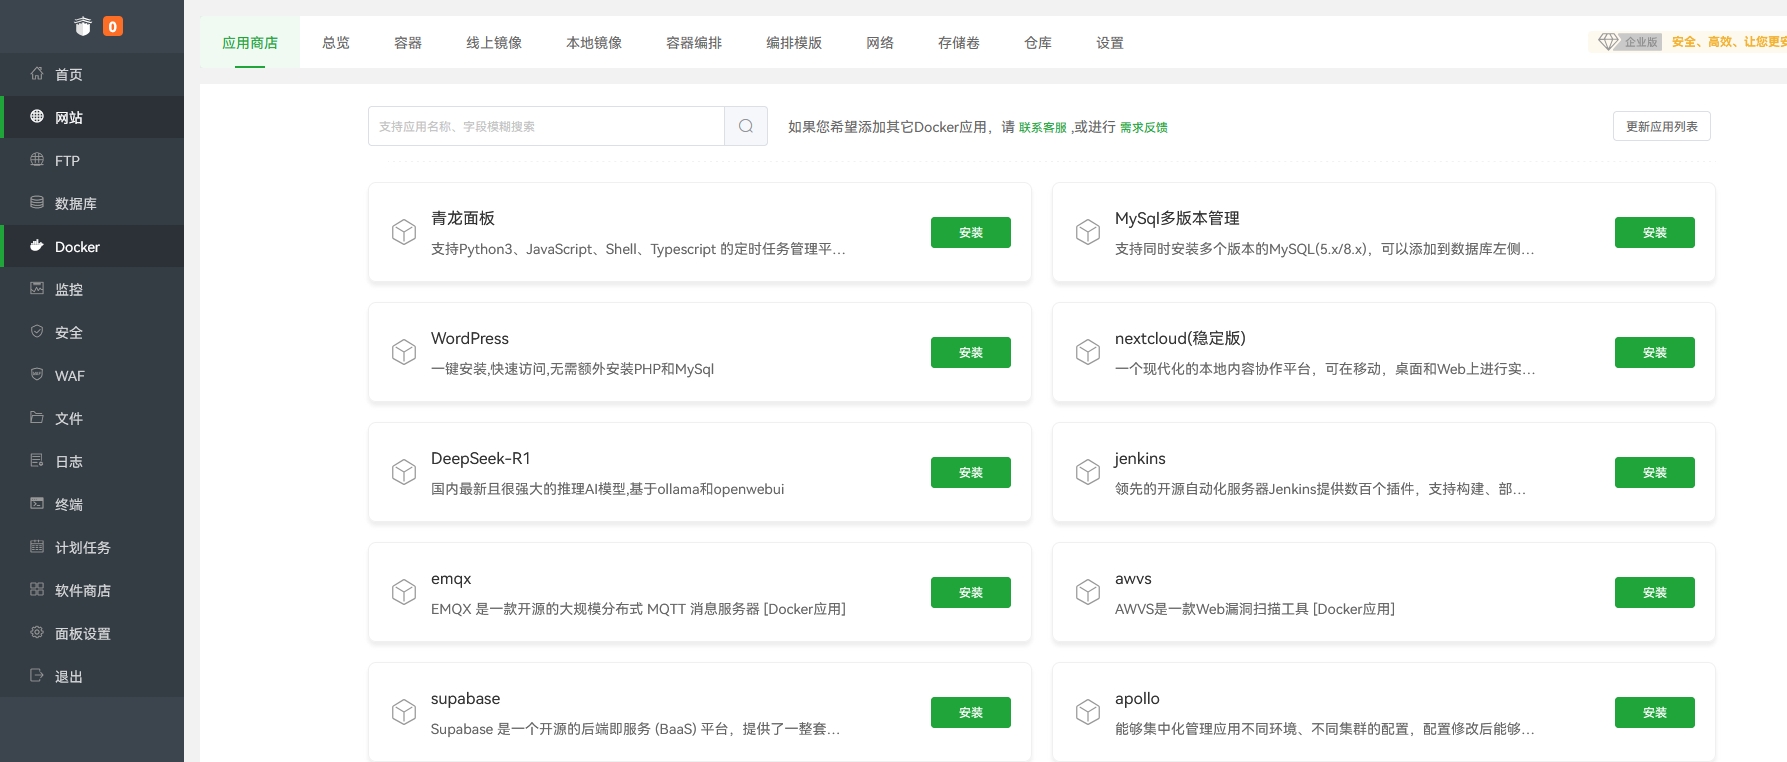Image resolution: width=1787 pixels, height=762 pixels.
Task: Open the 本地镜像 tab
Action: click(x=594, y=43)
